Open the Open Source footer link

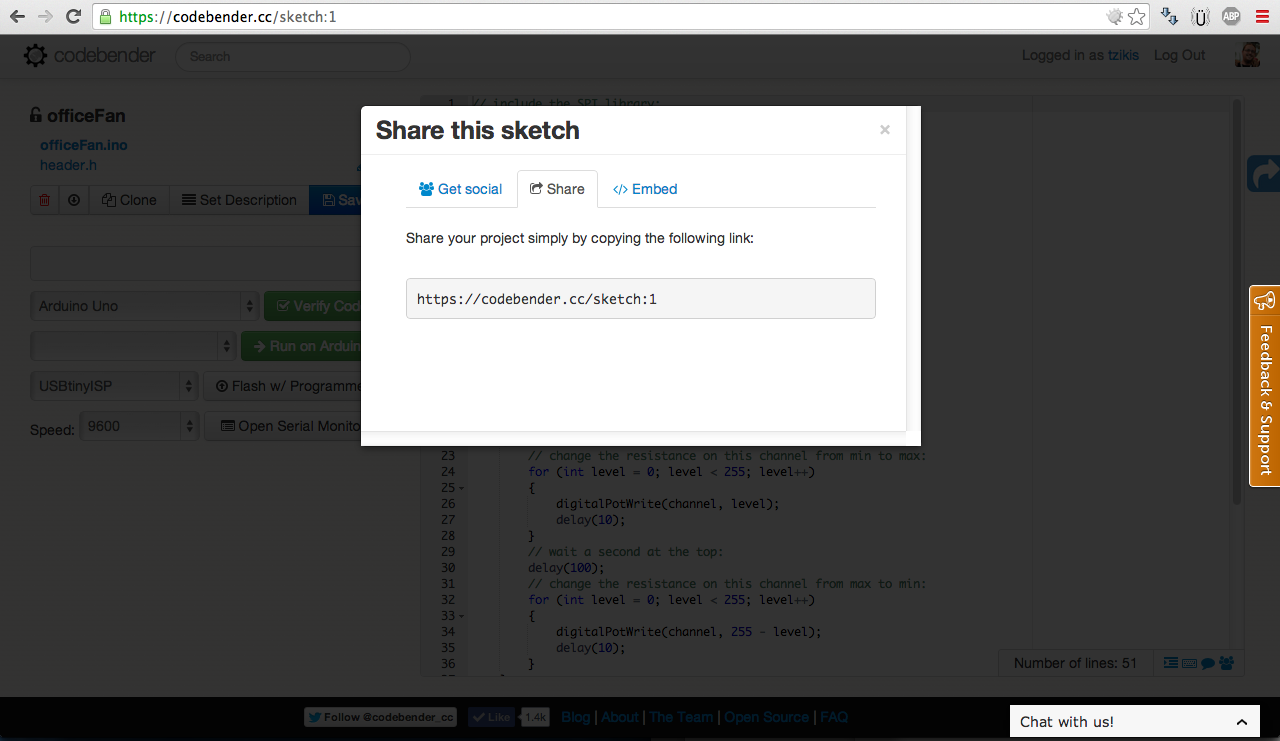pyautogui.click(x=767, y=717)
